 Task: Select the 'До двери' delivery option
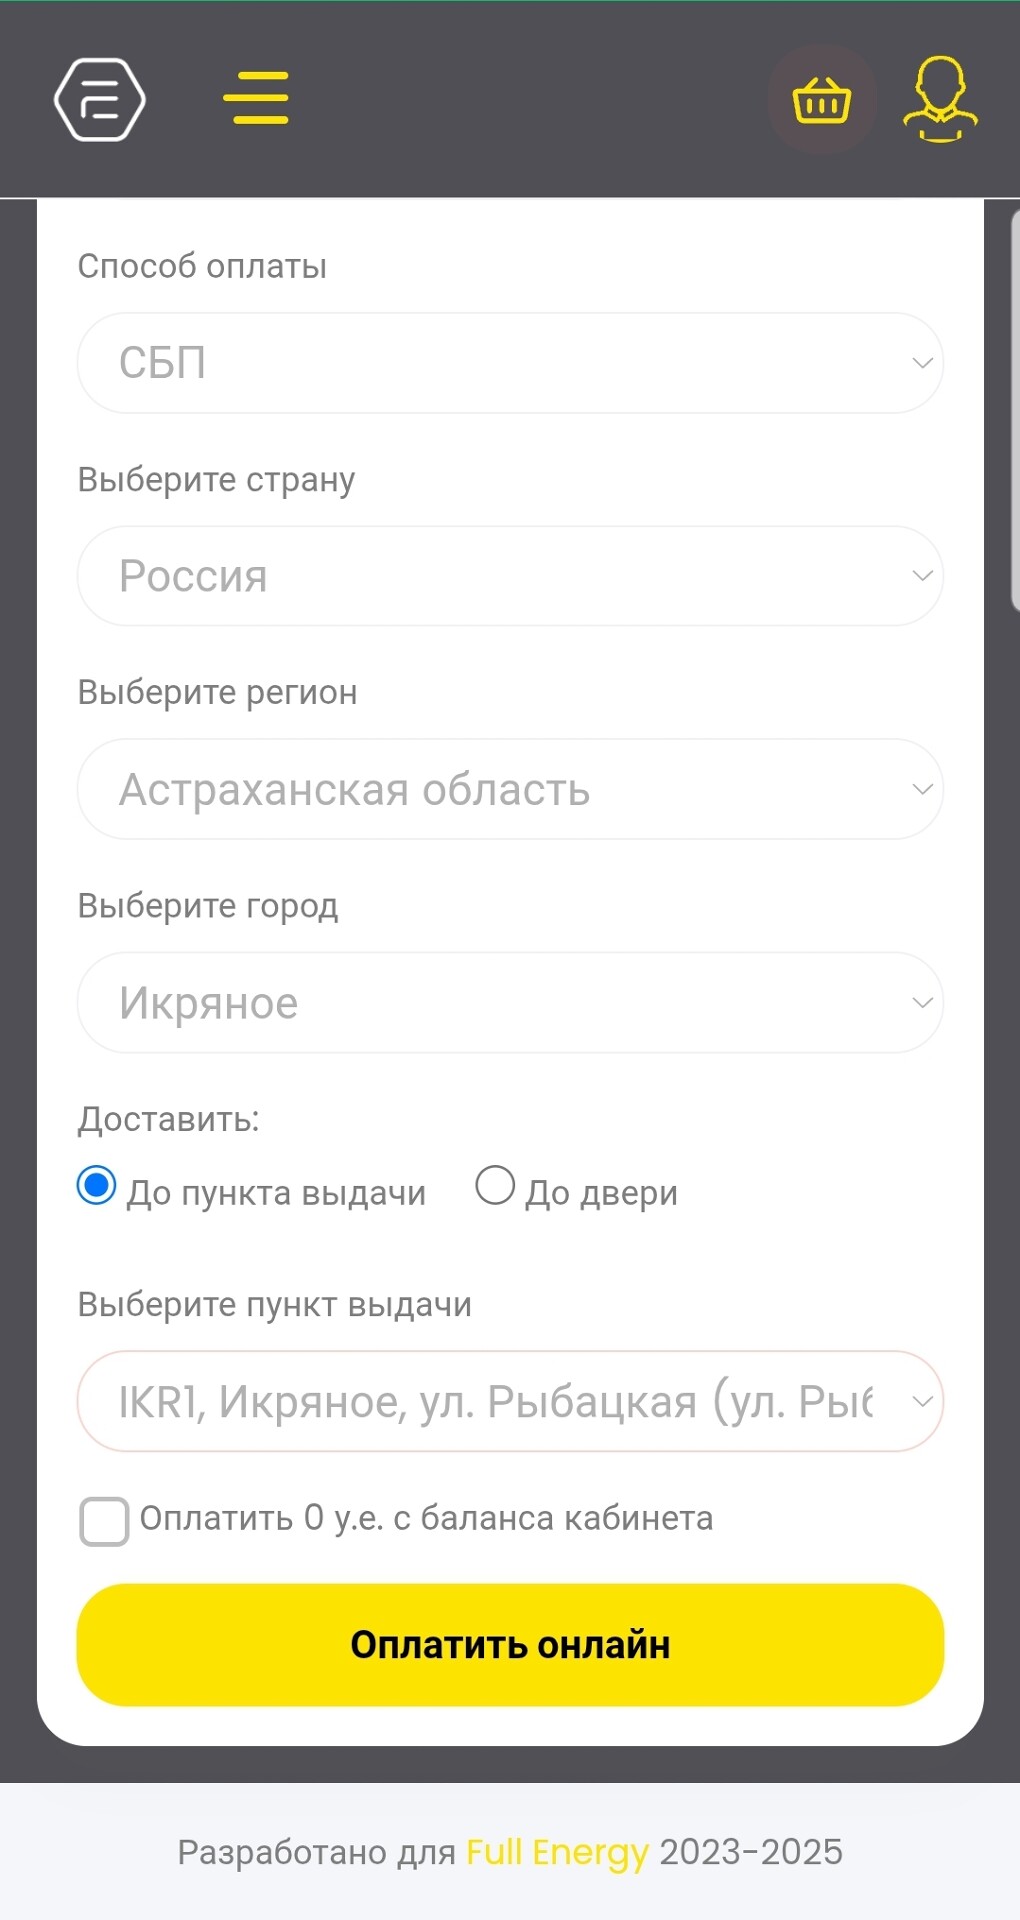coord(495,1186)
